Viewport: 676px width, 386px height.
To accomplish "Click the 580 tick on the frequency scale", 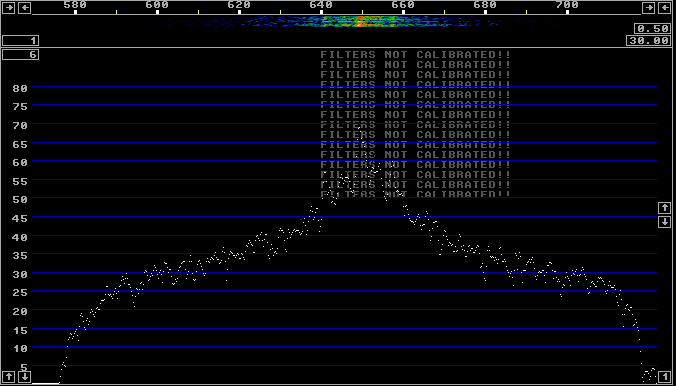I will click(x=75, y=12).
